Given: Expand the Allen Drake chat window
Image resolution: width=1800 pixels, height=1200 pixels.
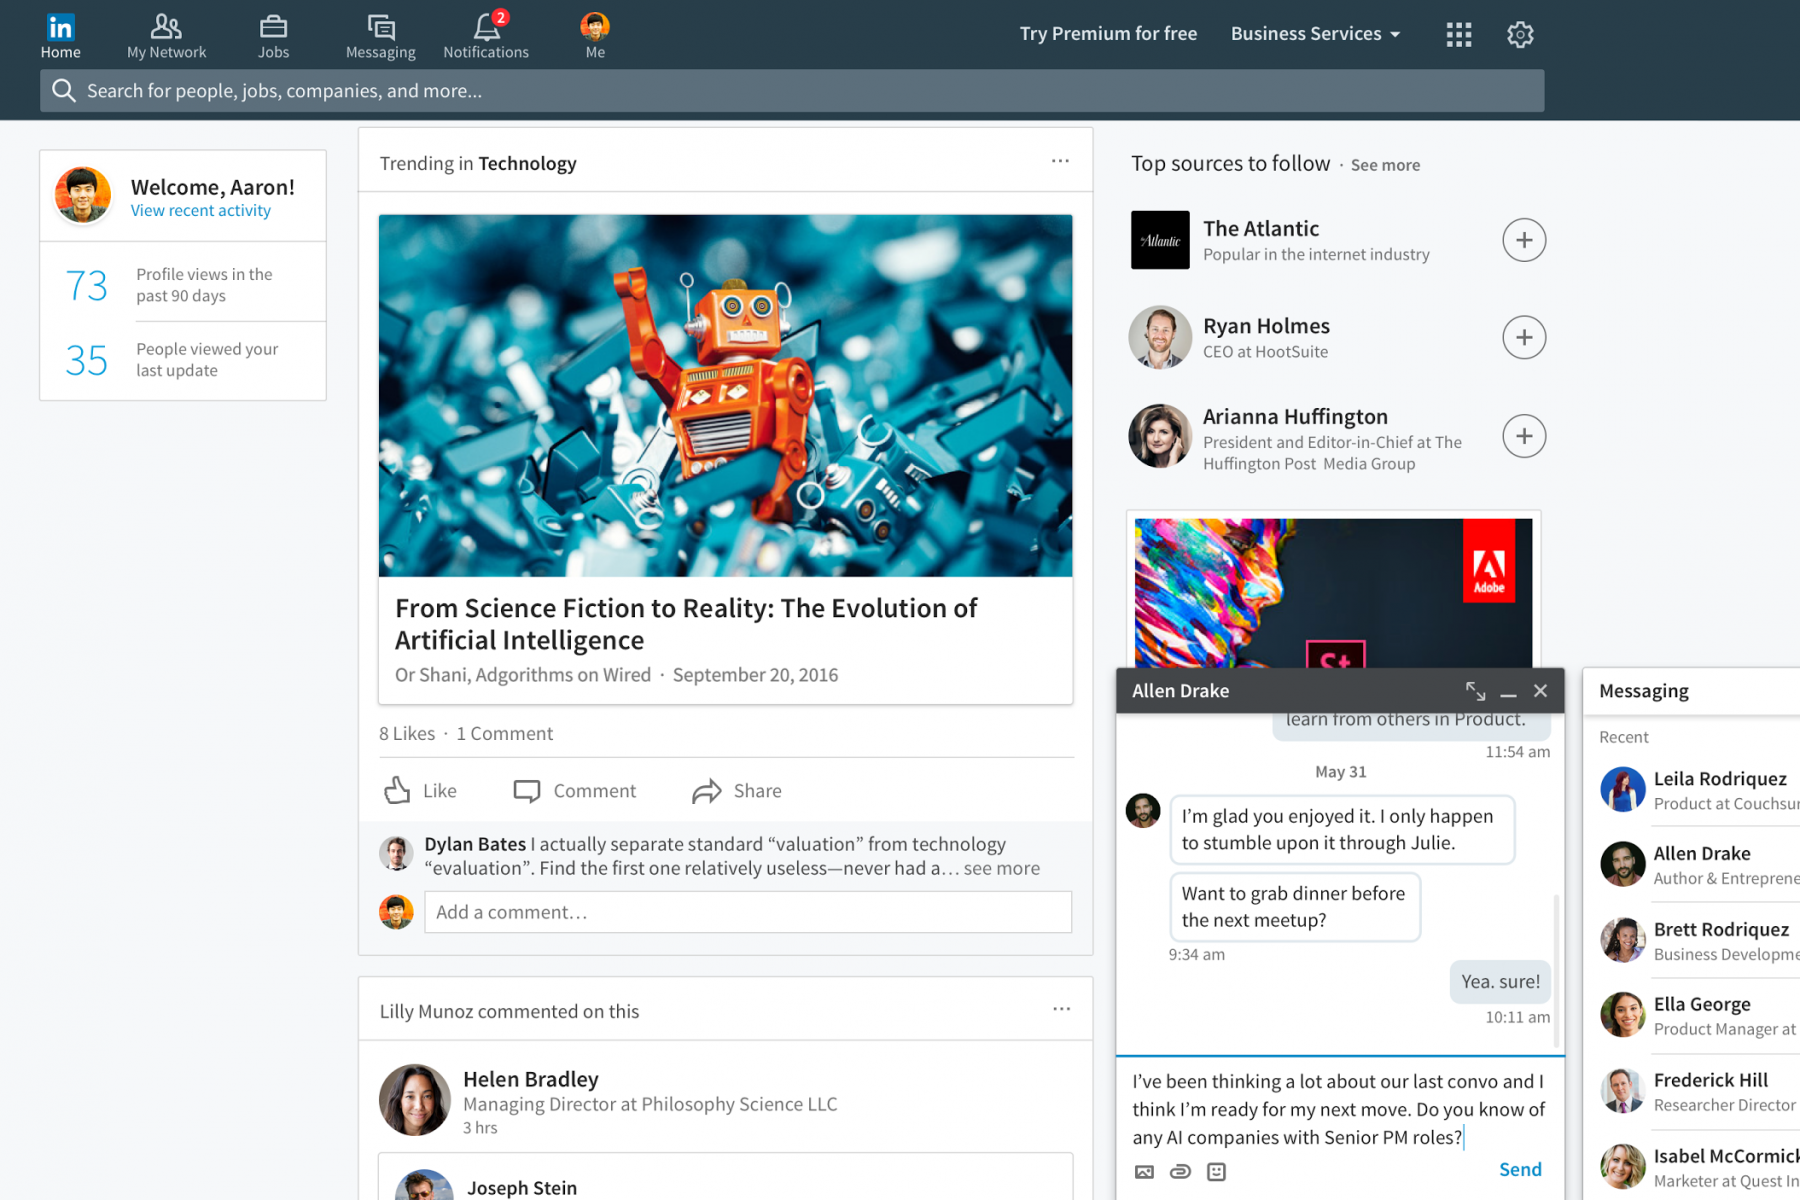Looking at the screenshot, I should pyautogui.click(x=1475, y=691).
